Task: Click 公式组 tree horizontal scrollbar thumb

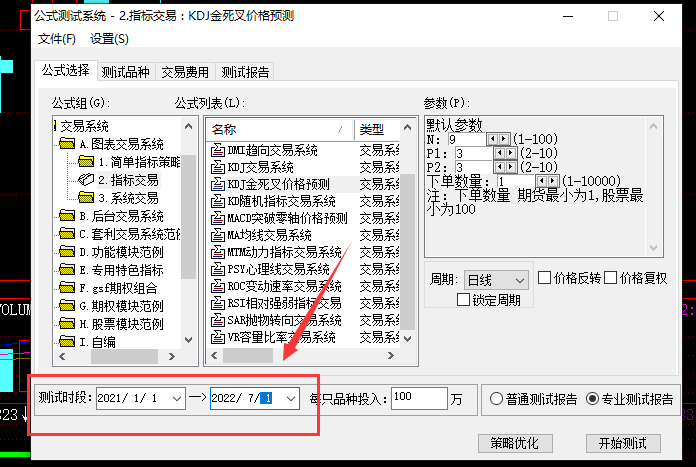Action: click(x=124, y=356)
